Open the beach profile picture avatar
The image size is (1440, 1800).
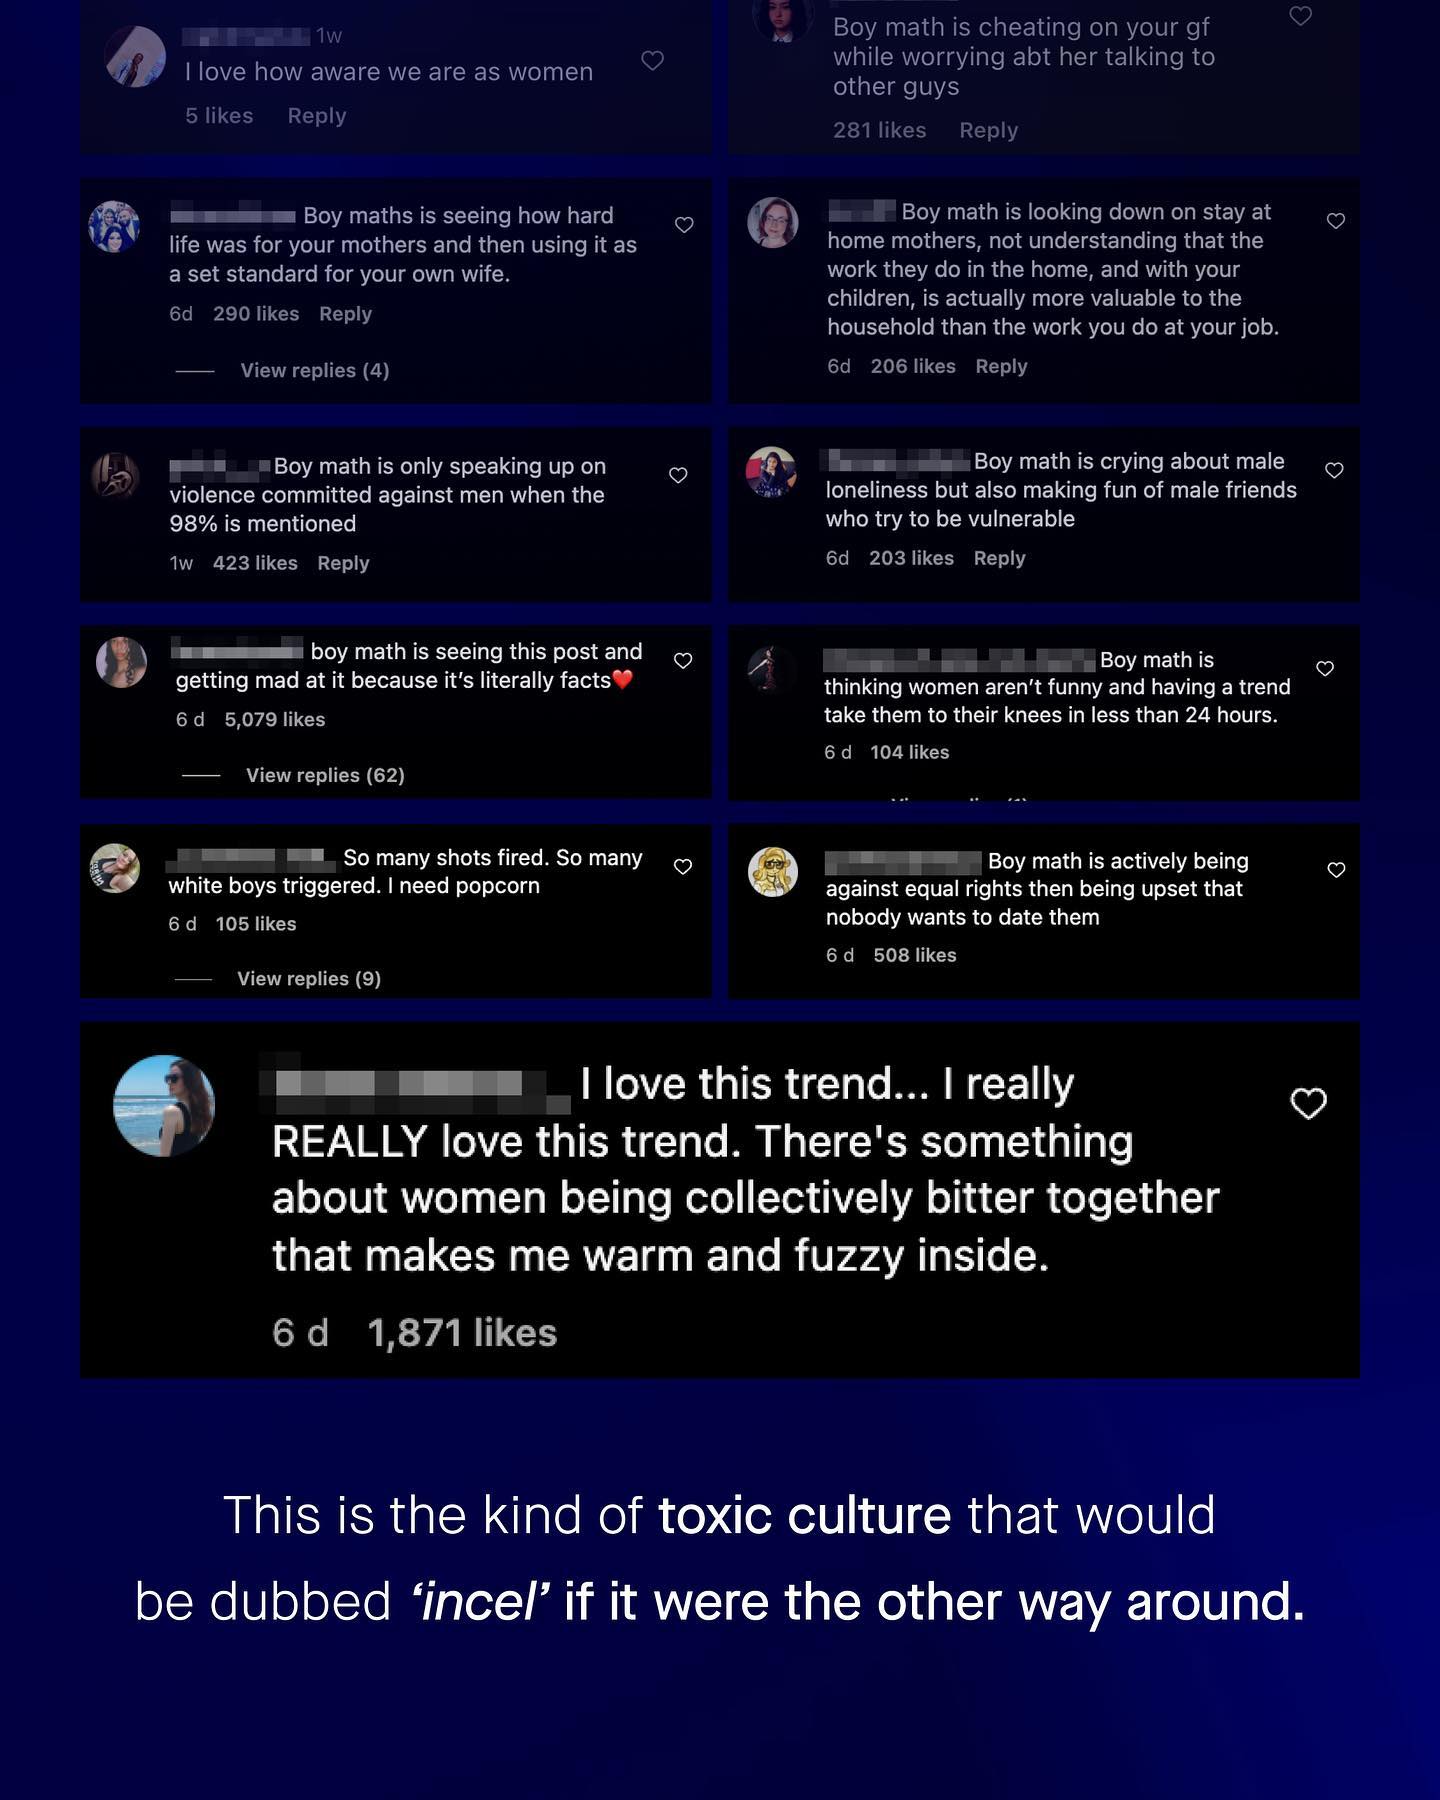click(164, 1106)
